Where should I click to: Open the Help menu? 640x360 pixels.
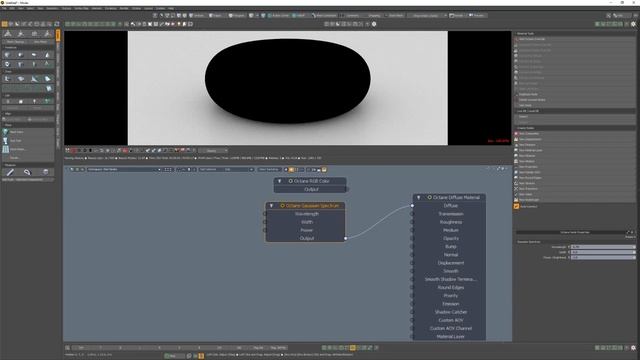pyautogui.click(x=171, y=8)
